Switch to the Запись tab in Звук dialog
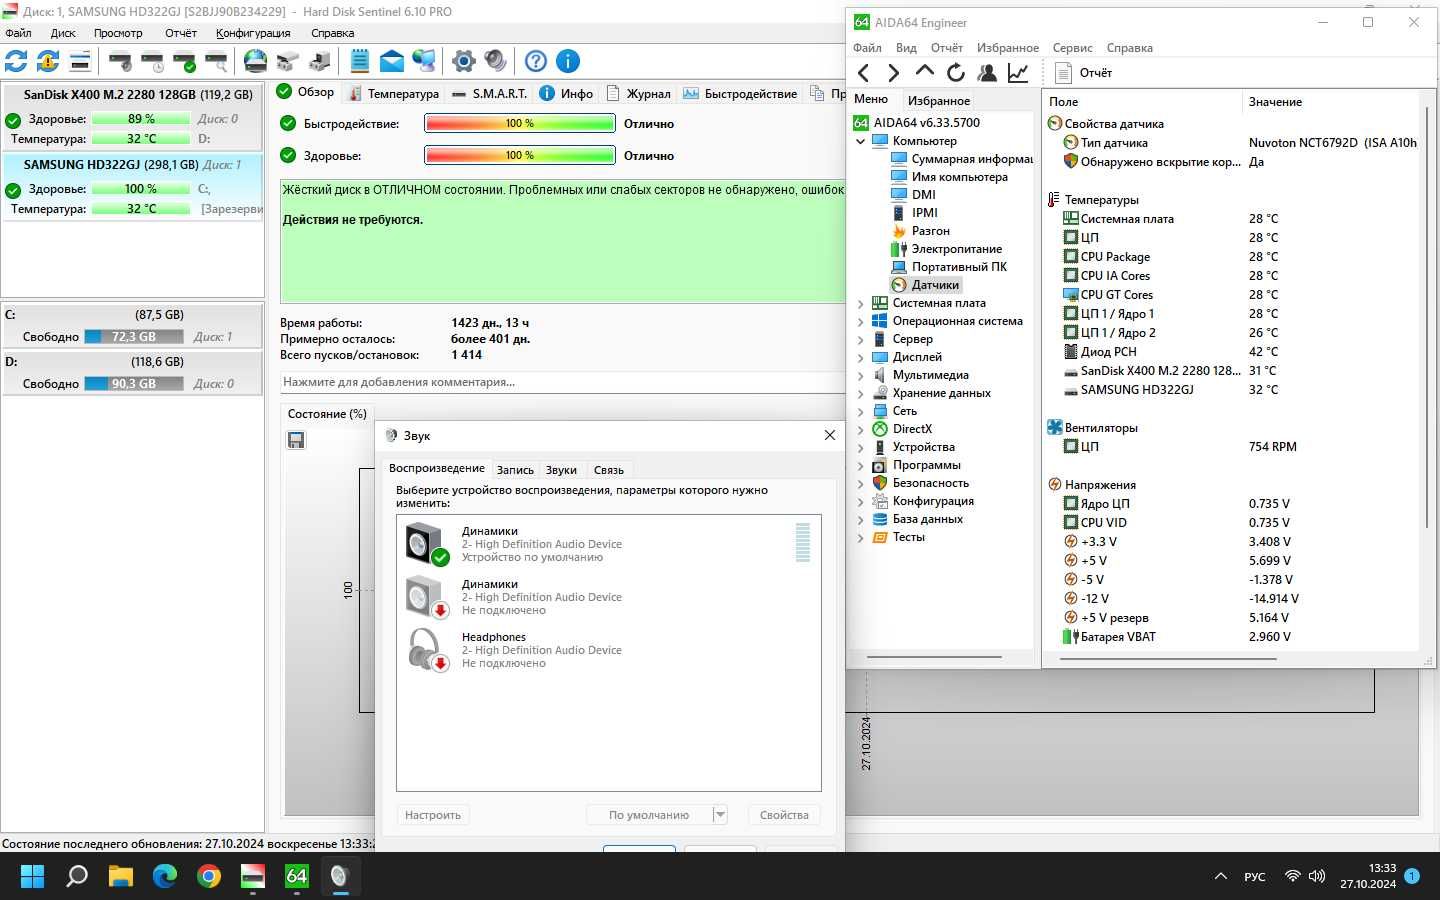The image size is (1440, 900). pos(515,470)
